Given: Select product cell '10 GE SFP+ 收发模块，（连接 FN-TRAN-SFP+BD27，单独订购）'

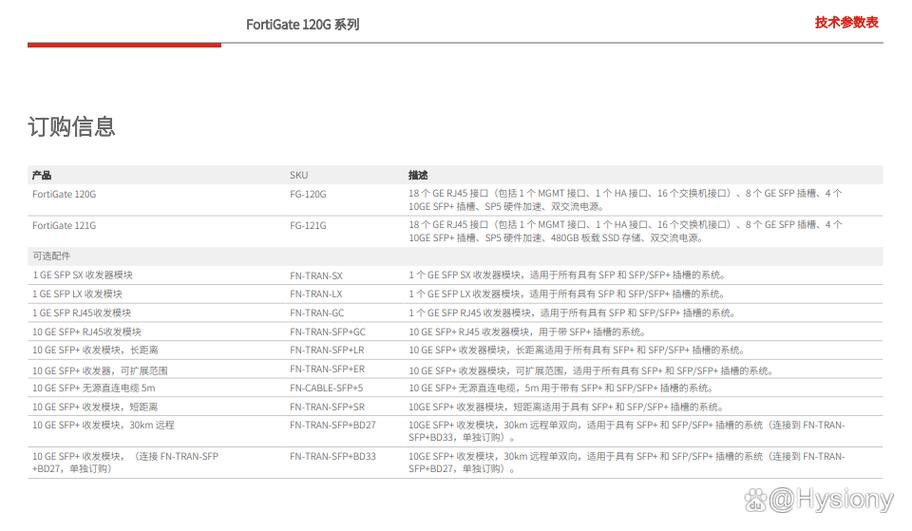Looking at the screenshot, I should point(125,462).
